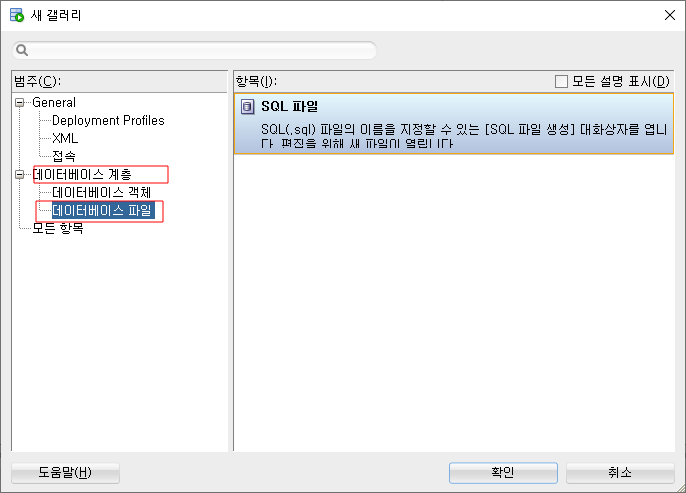Close the 새 갤러리 dialog

(x=669, y=15)
